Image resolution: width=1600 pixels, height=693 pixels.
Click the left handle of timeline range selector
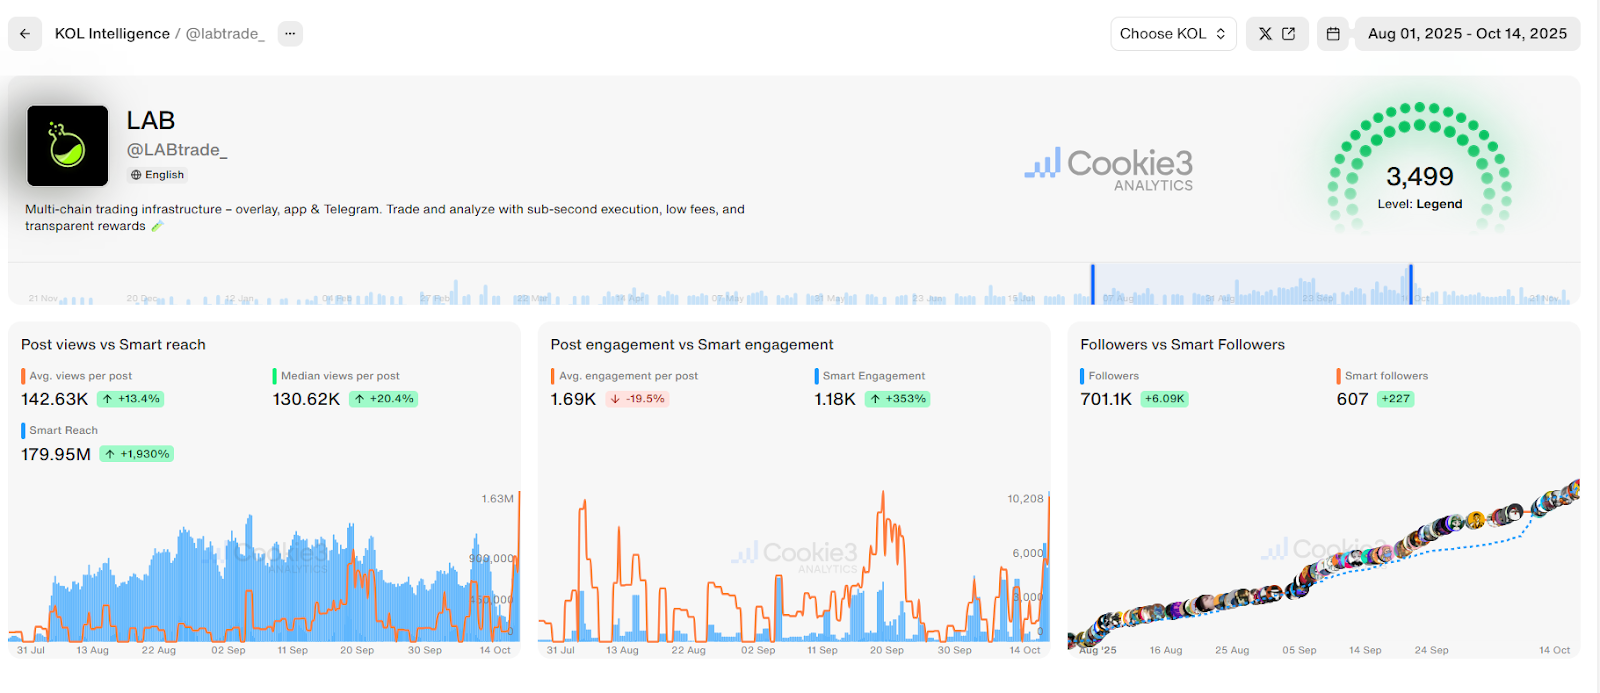coord(1093,284)
